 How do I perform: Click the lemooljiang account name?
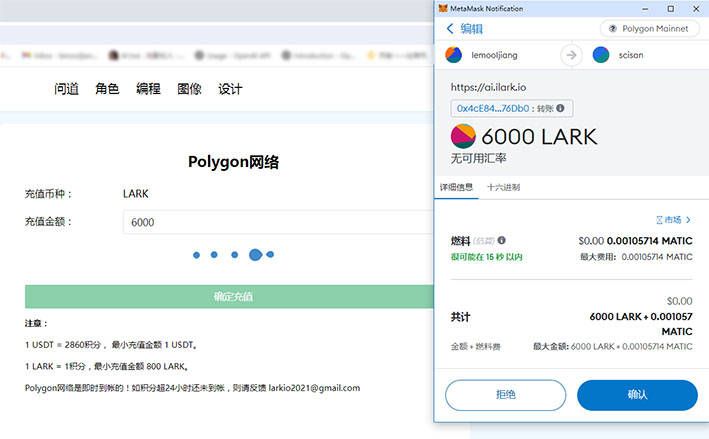[494, 55]
